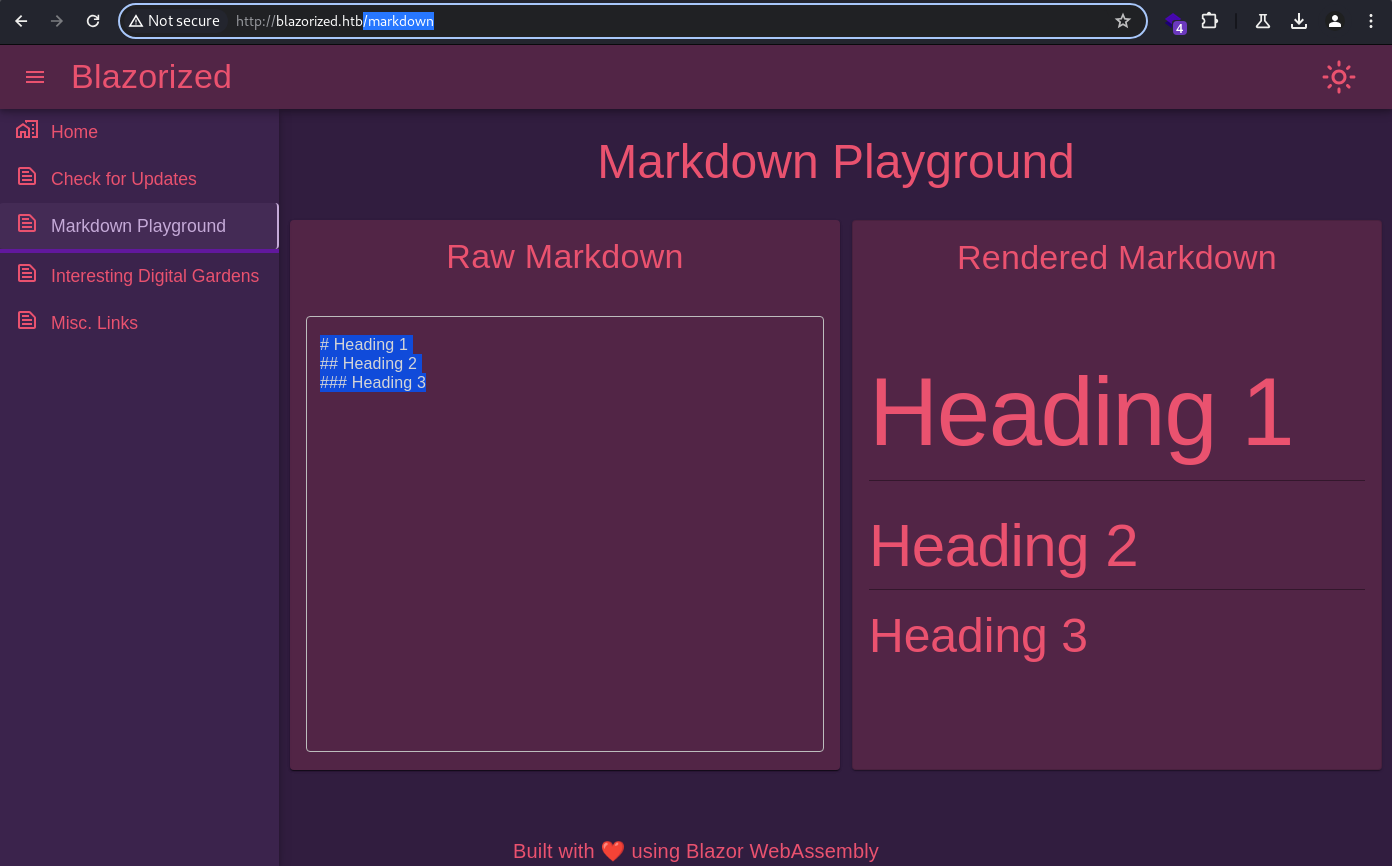Click the Interesting Digital Gardens document icon
This screenshot has height=866, width=1392.
click(27, 273)
